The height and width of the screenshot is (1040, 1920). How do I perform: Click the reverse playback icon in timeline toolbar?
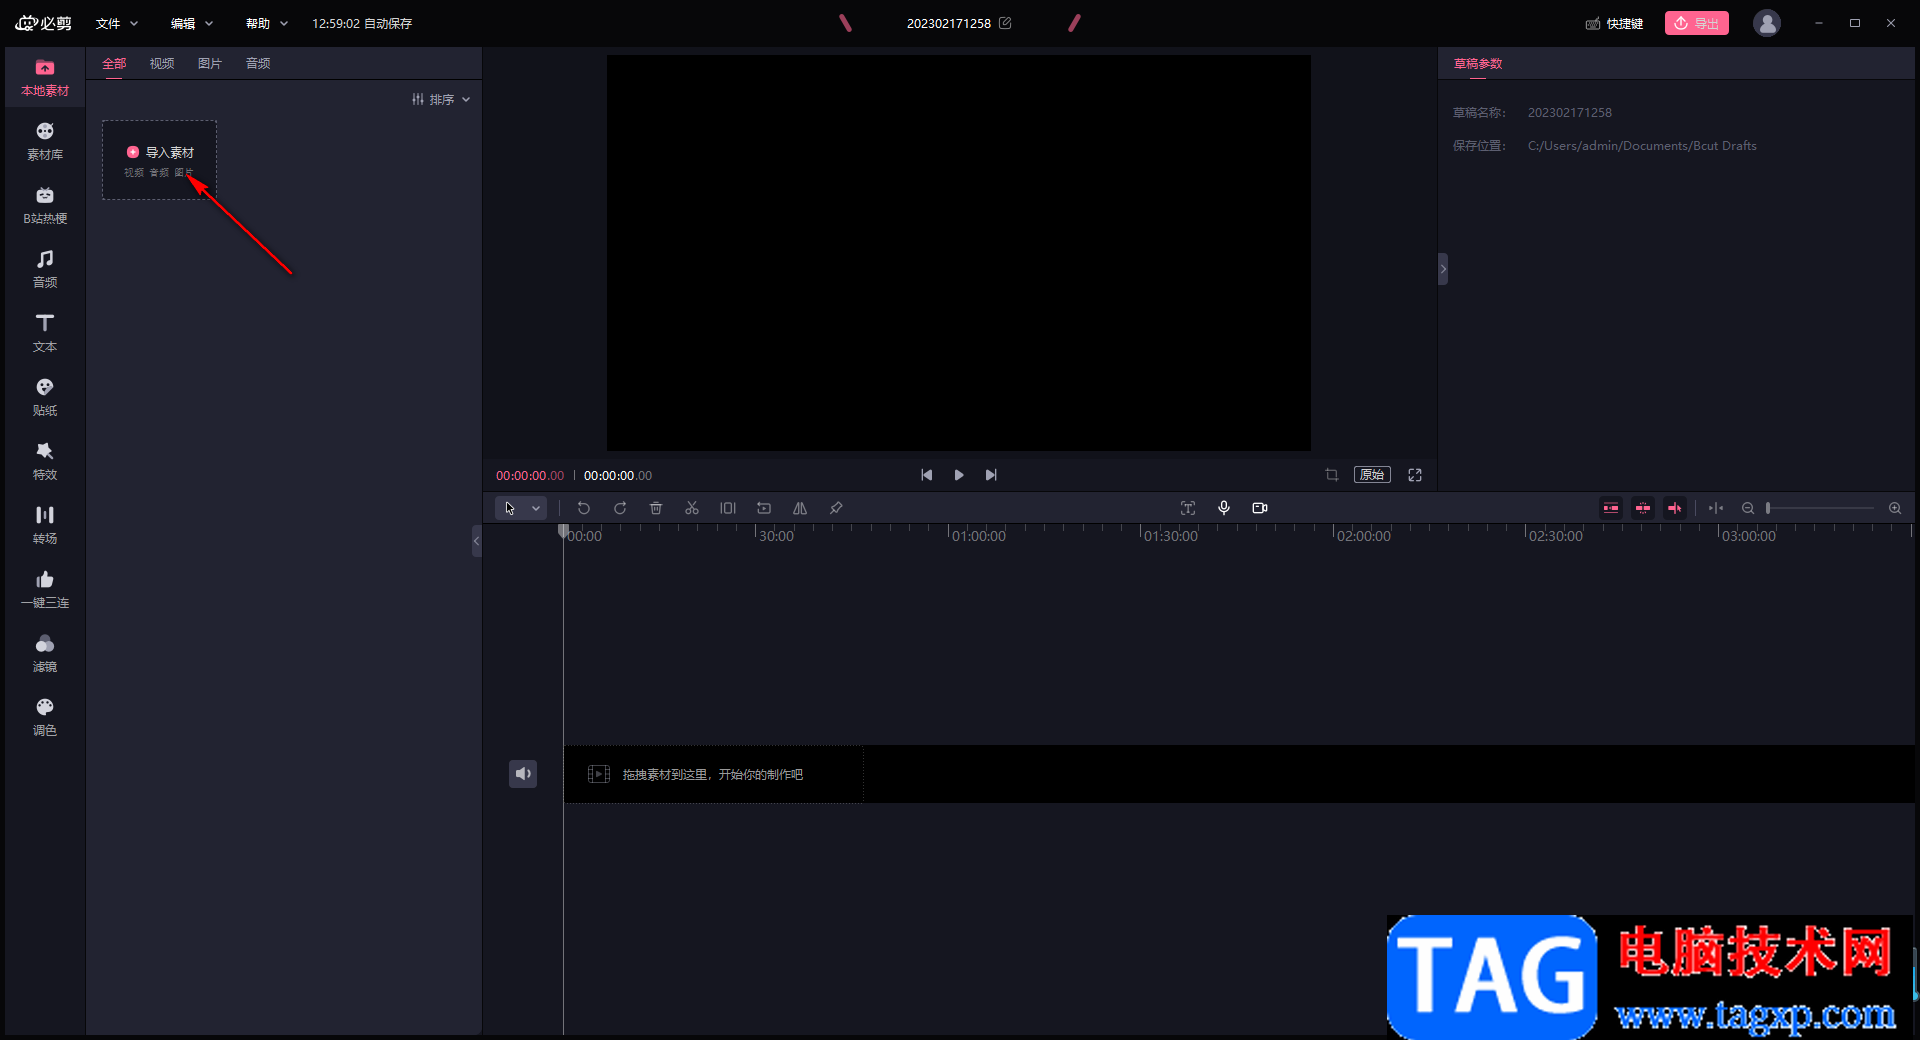[764, 508]
